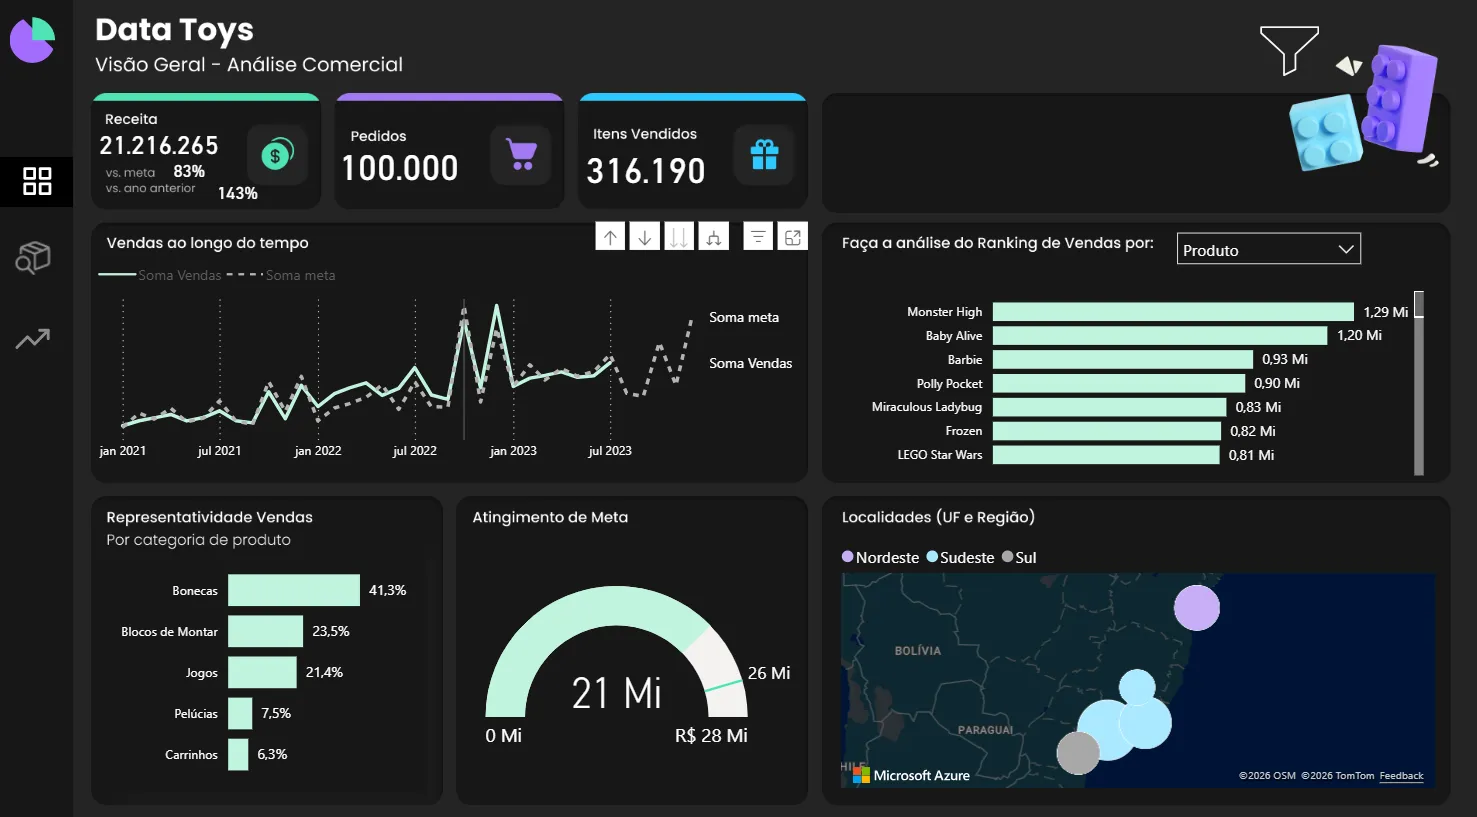Show filters affecting the sales chart visual
The width and height of the screenshot is (1477, 817).
tap(758, 237)
